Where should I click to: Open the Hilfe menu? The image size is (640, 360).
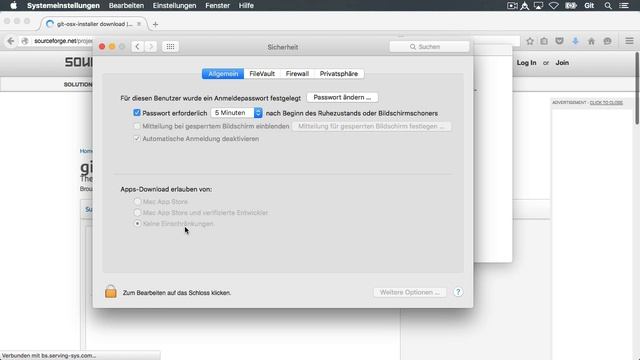point(246,6)
